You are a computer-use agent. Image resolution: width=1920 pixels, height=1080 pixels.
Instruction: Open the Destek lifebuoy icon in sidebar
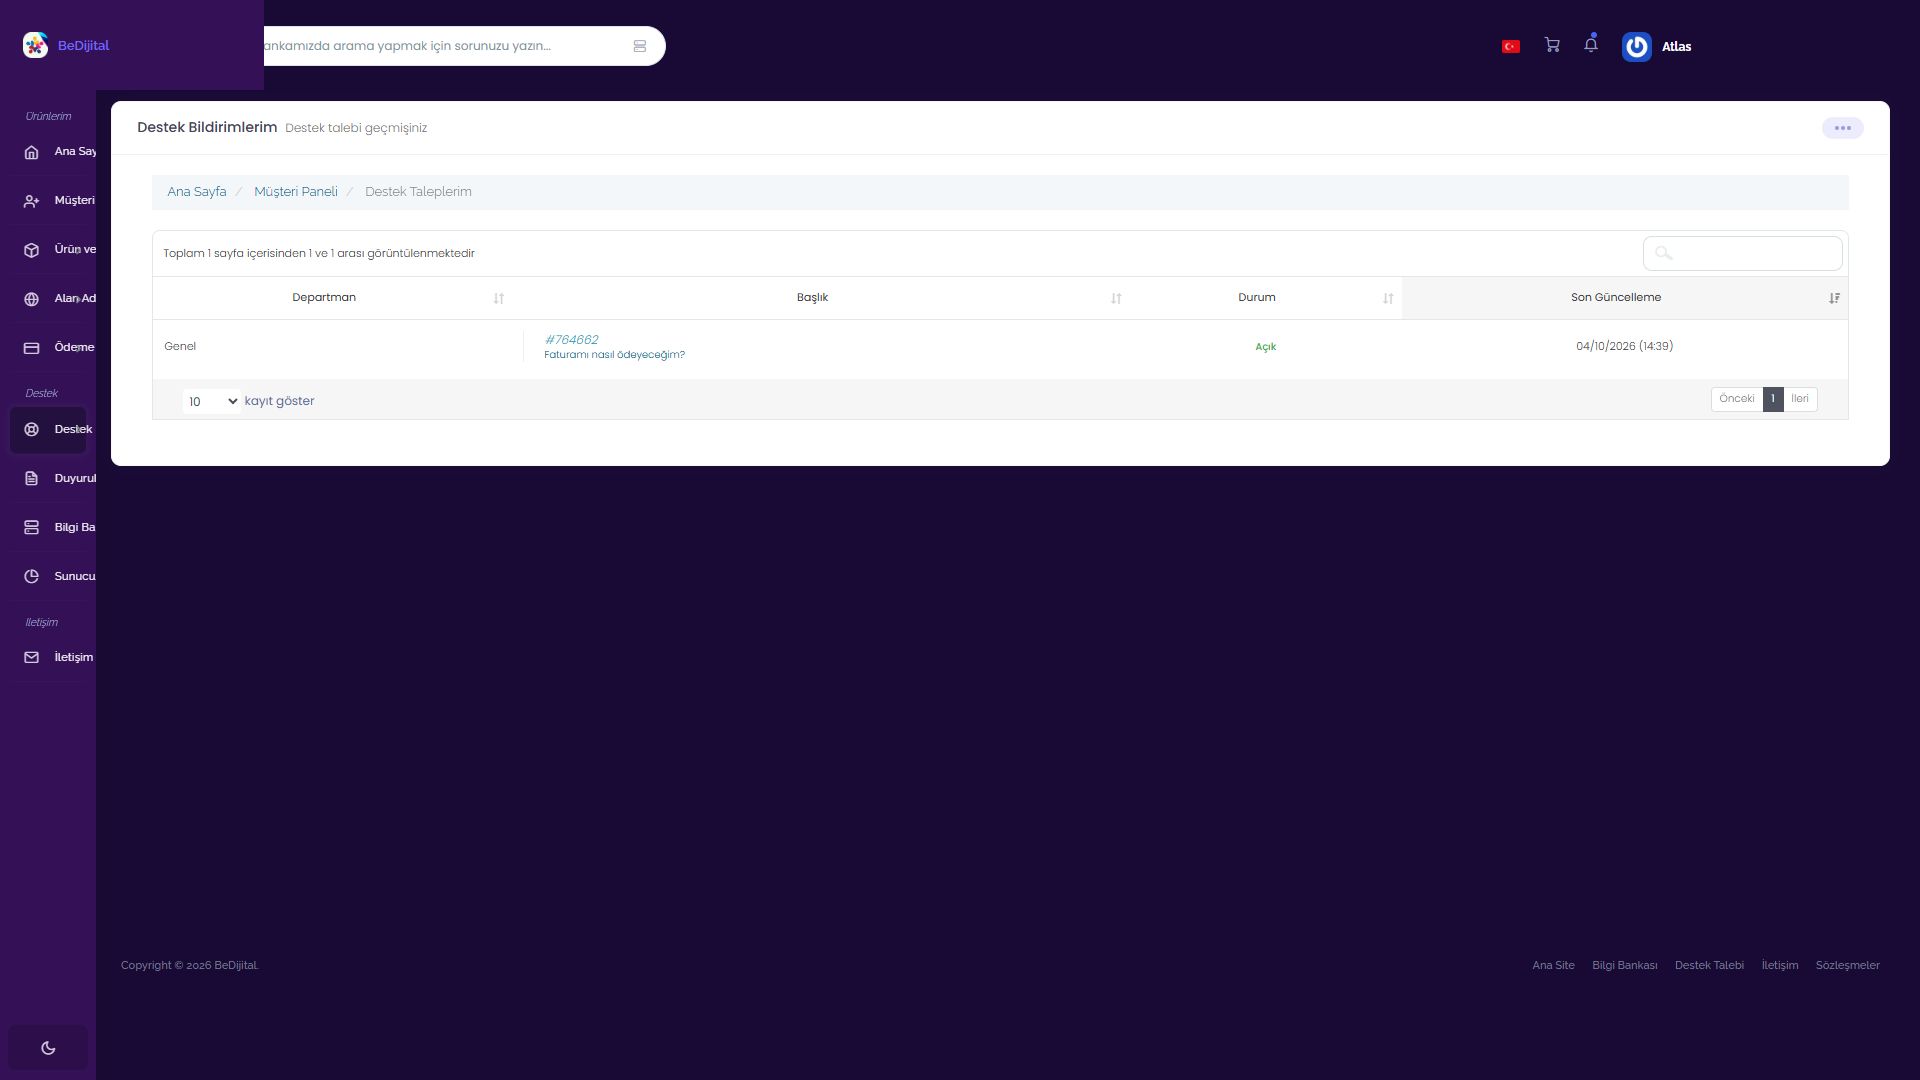31,430
